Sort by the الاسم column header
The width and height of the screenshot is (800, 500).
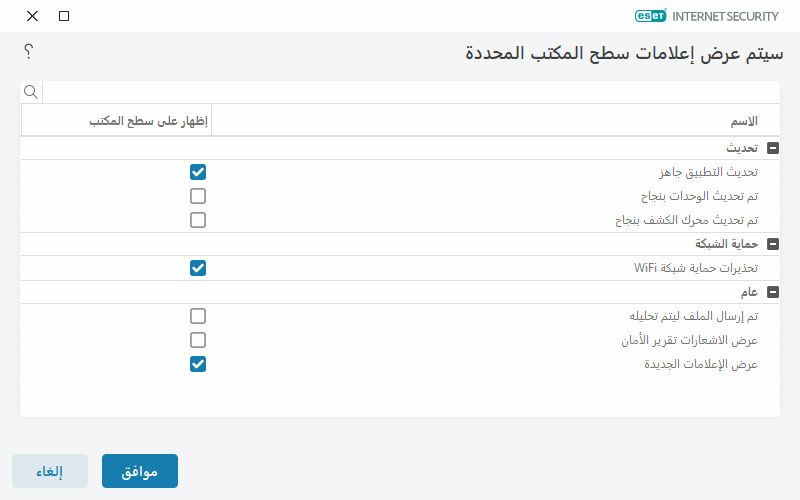pos(744,121)
